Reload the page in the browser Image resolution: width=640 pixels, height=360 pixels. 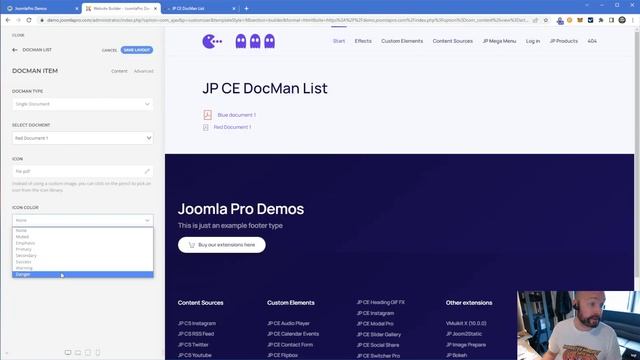coord(29,20)
